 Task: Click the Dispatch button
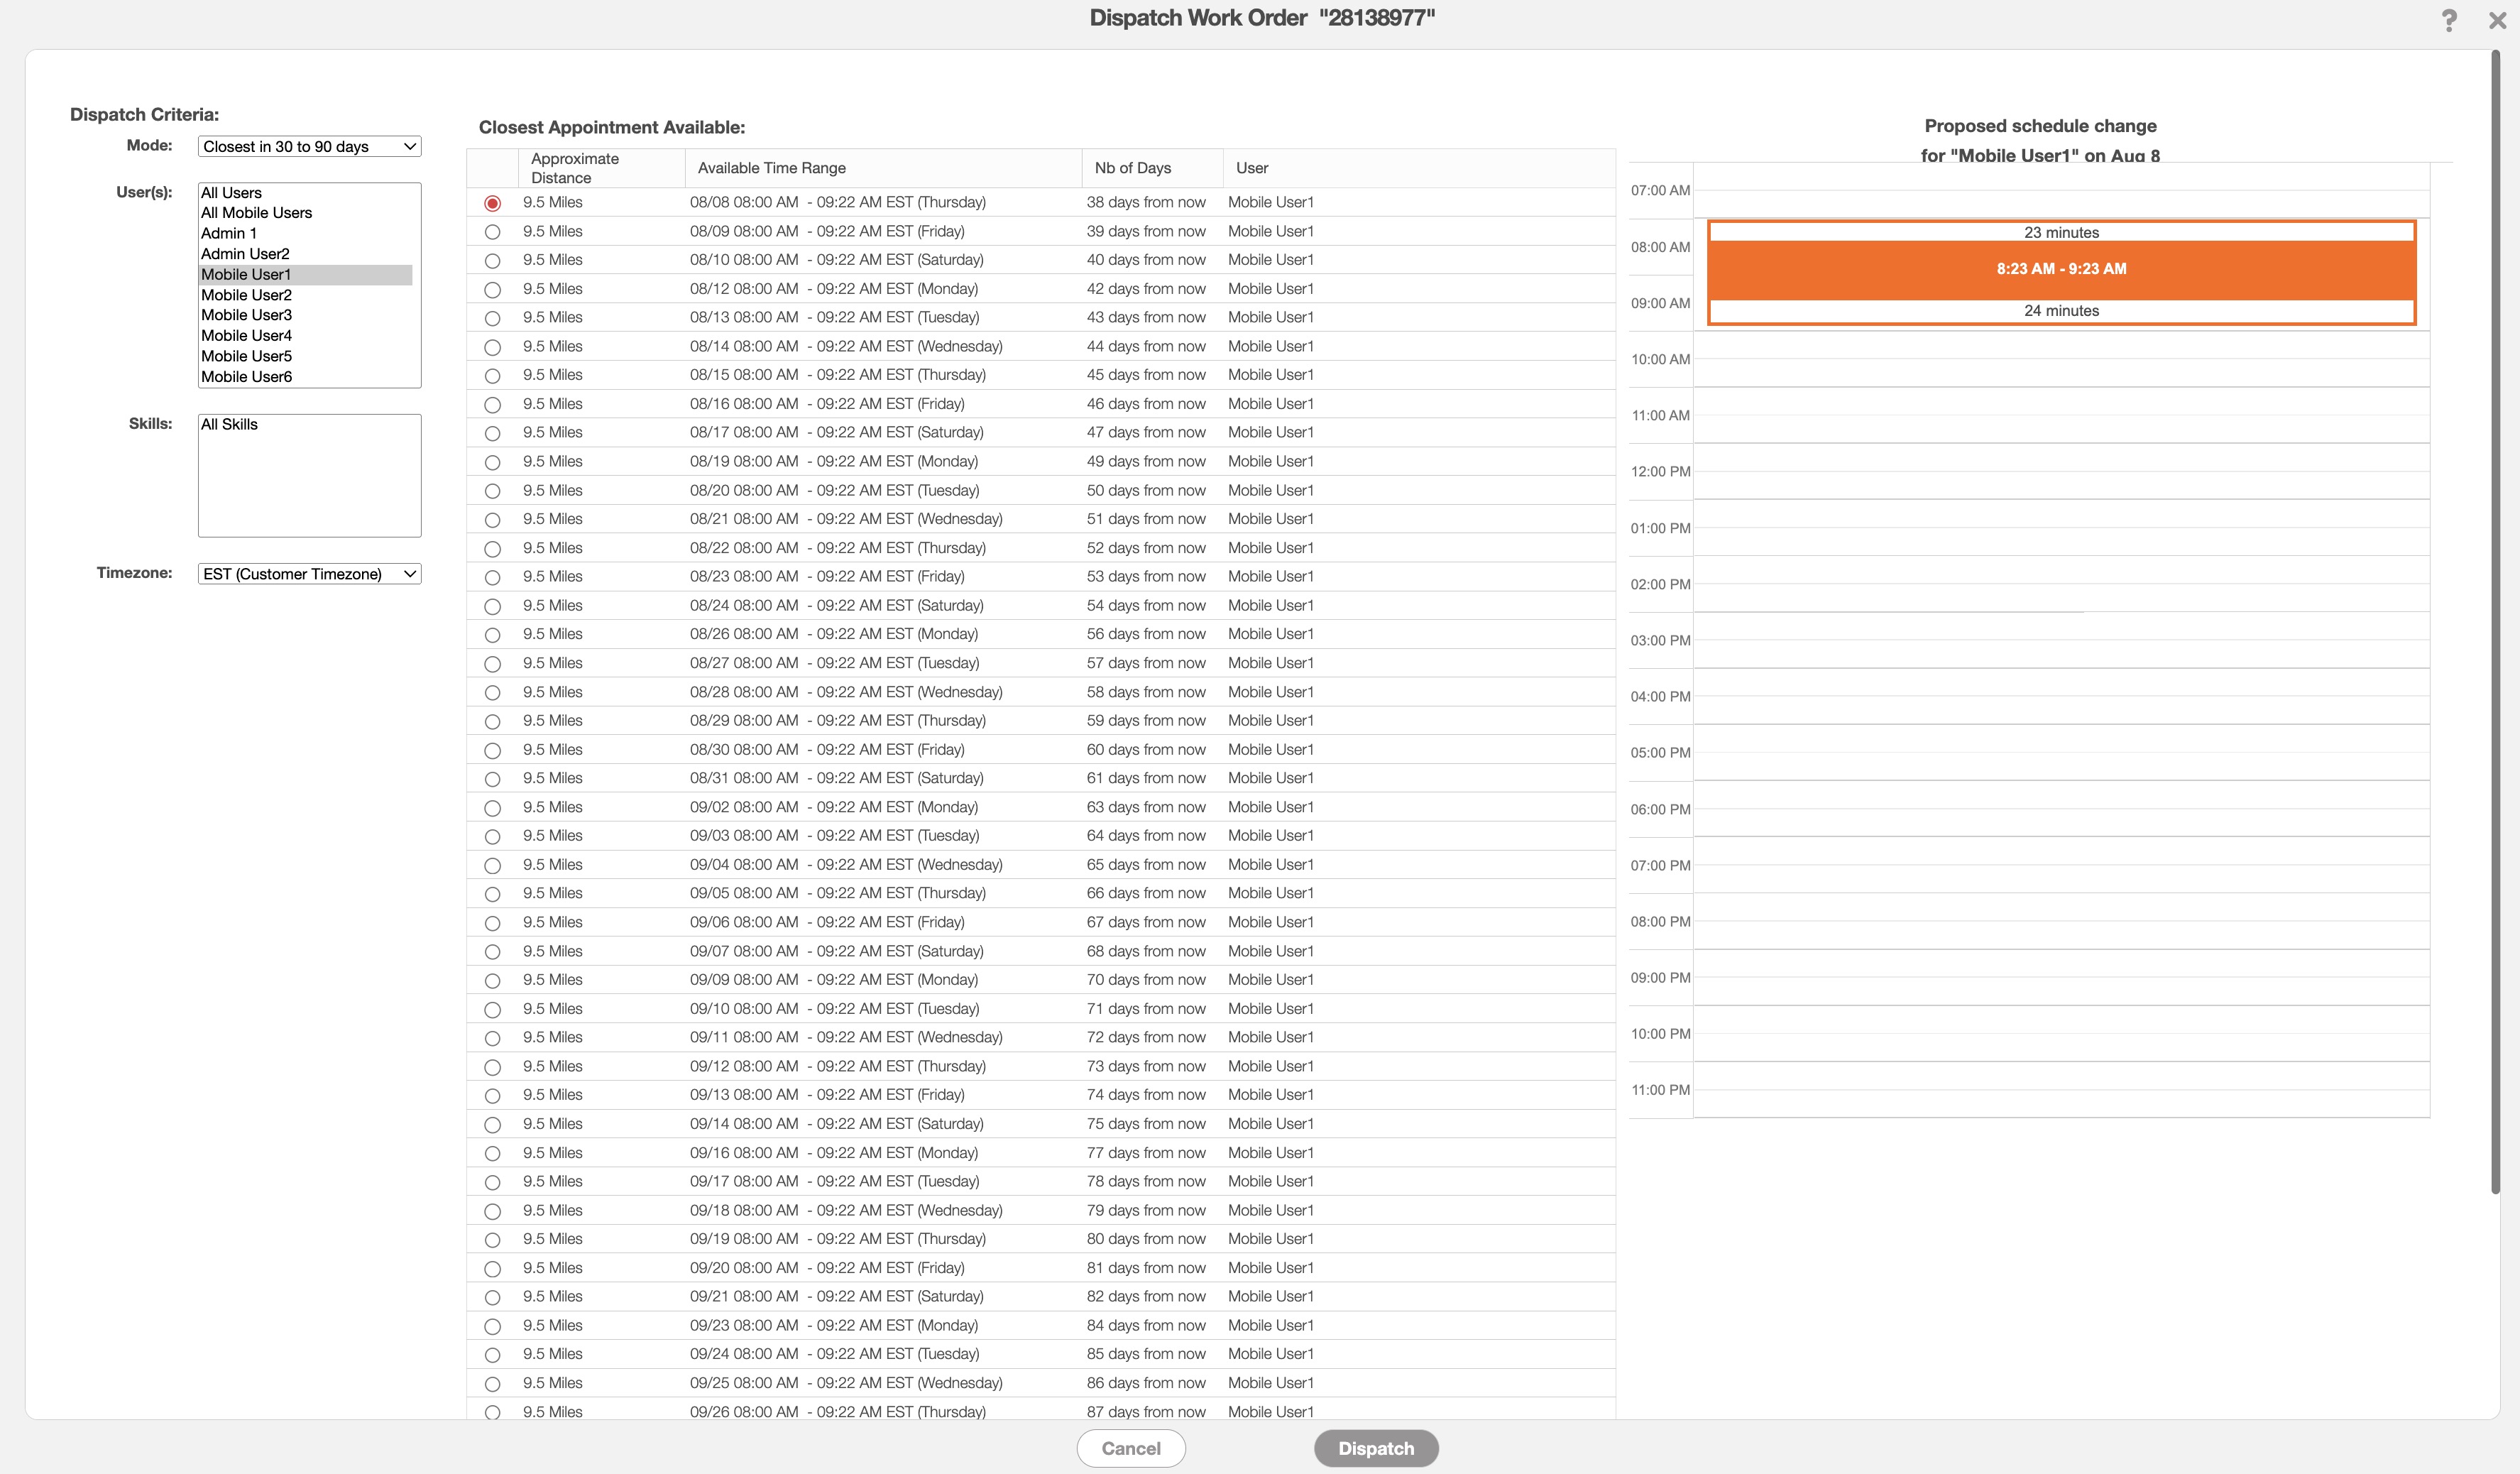pos(1376,1448)
